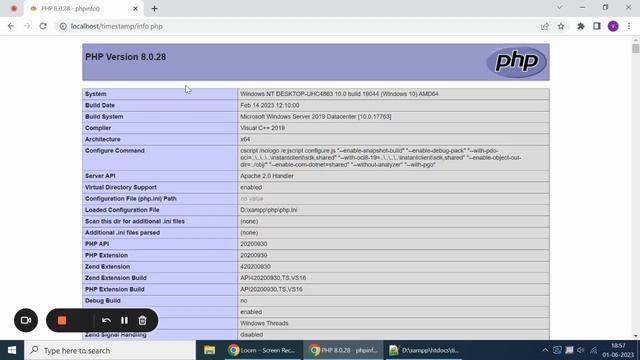Restart Loom recording with undo arrow
The width and height of the screenshot is (640, 360).
point(106,320)
